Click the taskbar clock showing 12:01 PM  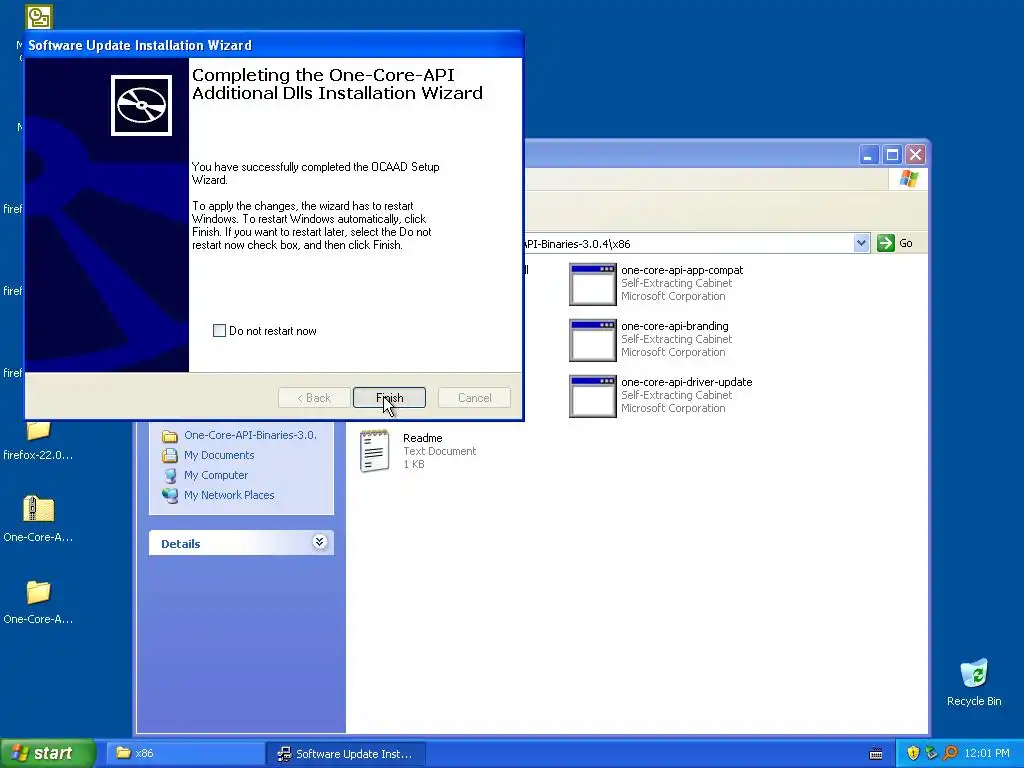point(987,753)
